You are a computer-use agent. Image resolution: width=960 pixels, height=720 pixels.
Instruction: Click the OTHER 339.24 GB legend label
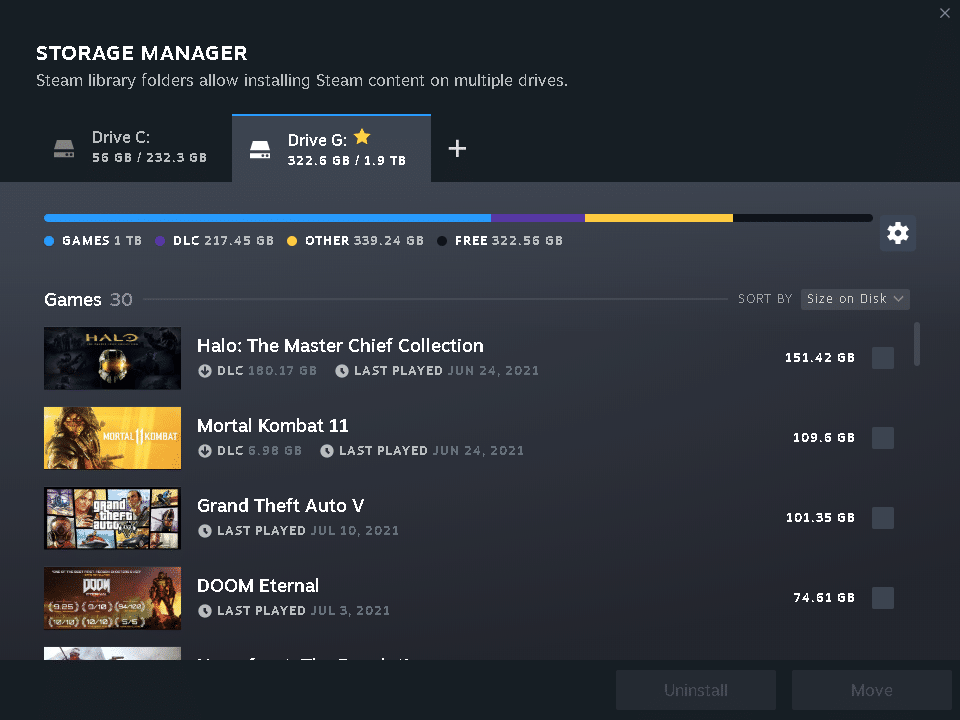click(x=364, y=241)
